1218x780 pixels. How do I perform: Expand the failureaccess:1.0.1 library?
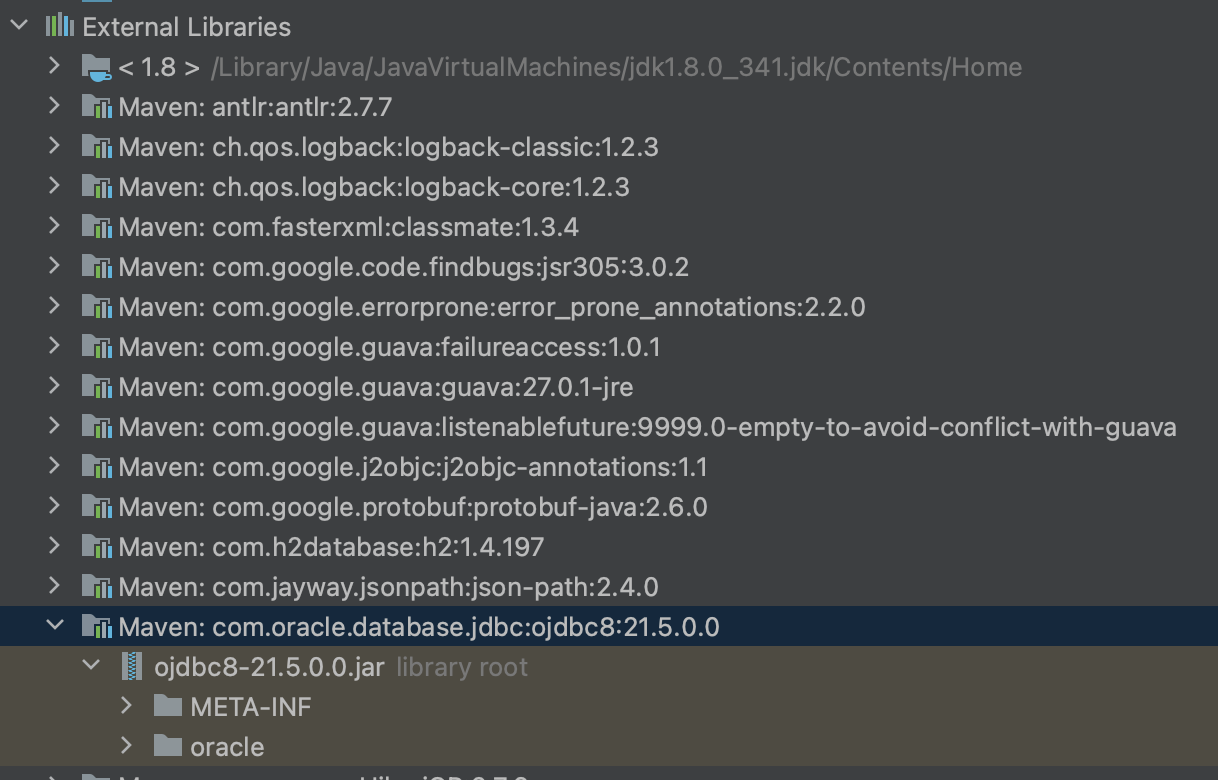(55, 346)
